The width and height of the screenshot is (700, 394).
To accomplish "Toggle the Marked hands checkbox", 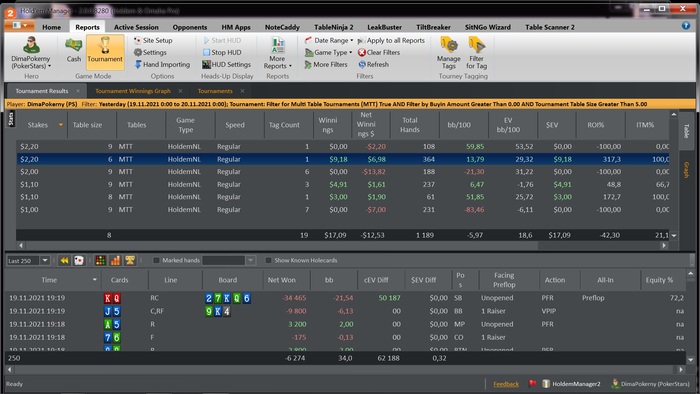I will 156,260.
